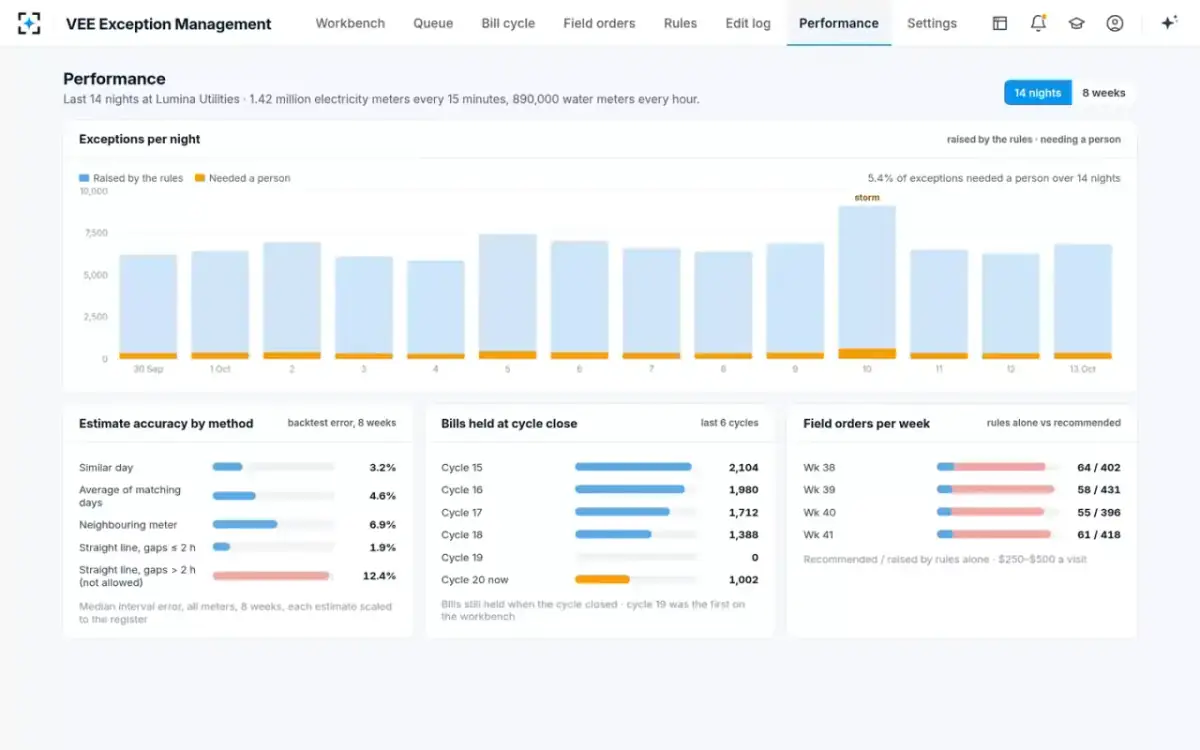Click the 1.9% value
The width and height of the screenshot is (1200, 750).
[x=383, y=547]
